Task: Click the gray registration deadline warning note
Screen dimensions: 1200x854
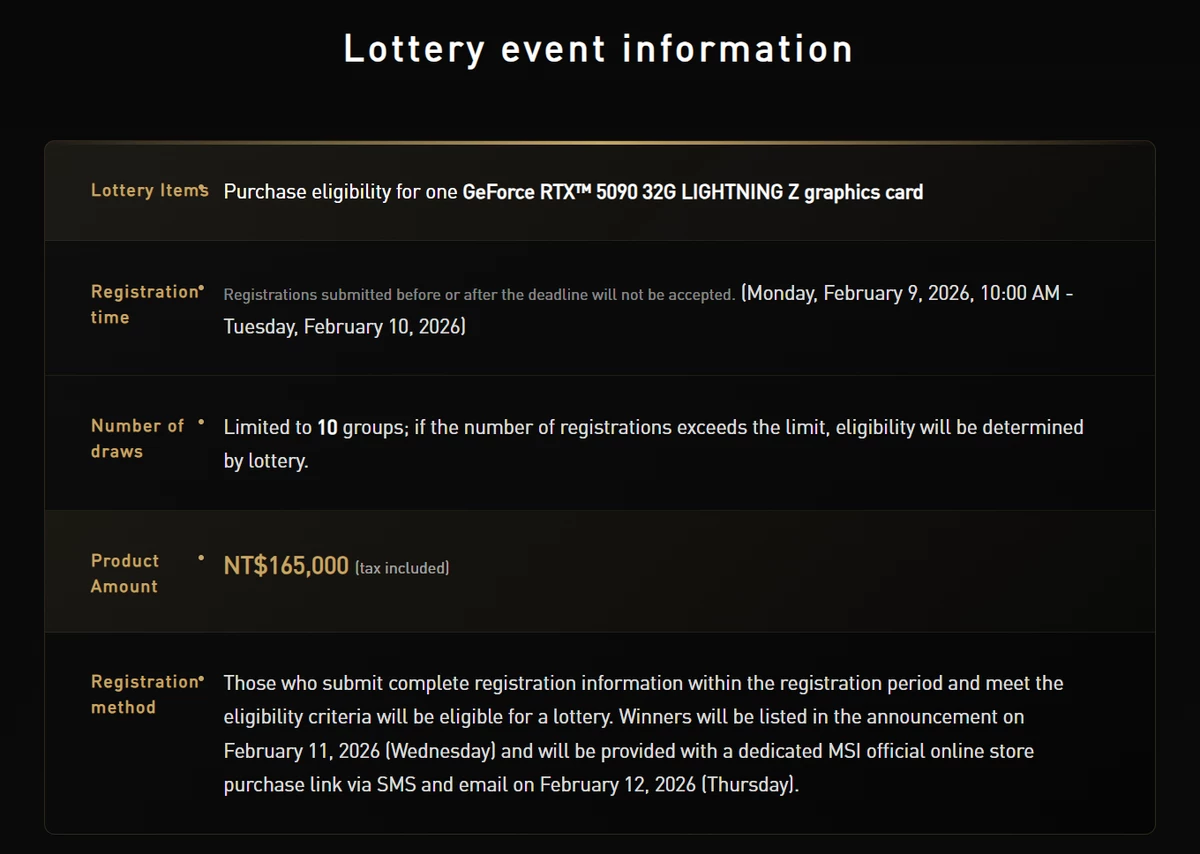Action: (x=479, y=295)
